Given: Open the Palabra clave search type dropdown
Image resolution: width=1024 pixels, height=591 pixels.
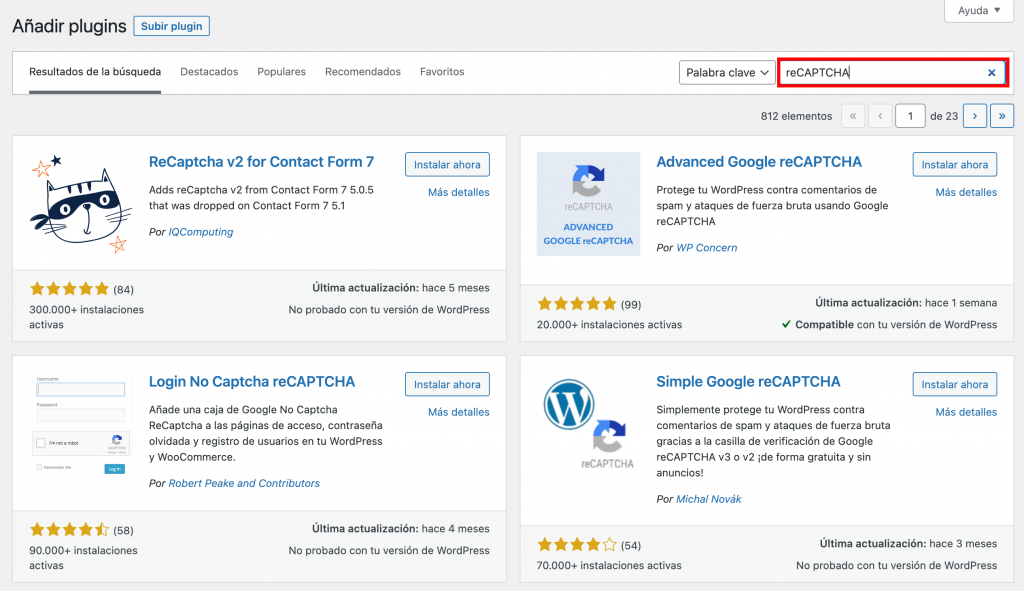Looking at the screenshot, I should (x=727, y=73).
